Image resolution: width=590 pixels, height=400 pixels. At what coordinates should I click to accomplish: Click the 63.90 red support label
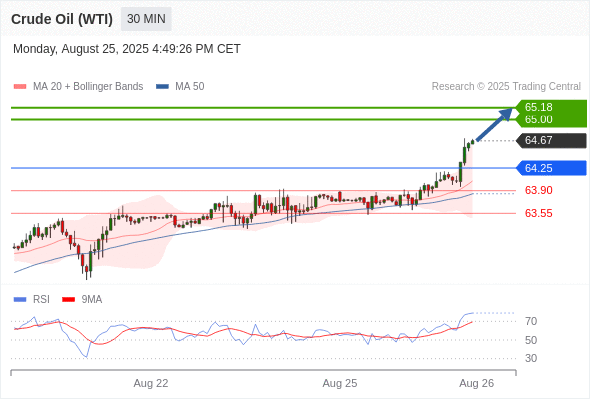[x=539, y=190]
